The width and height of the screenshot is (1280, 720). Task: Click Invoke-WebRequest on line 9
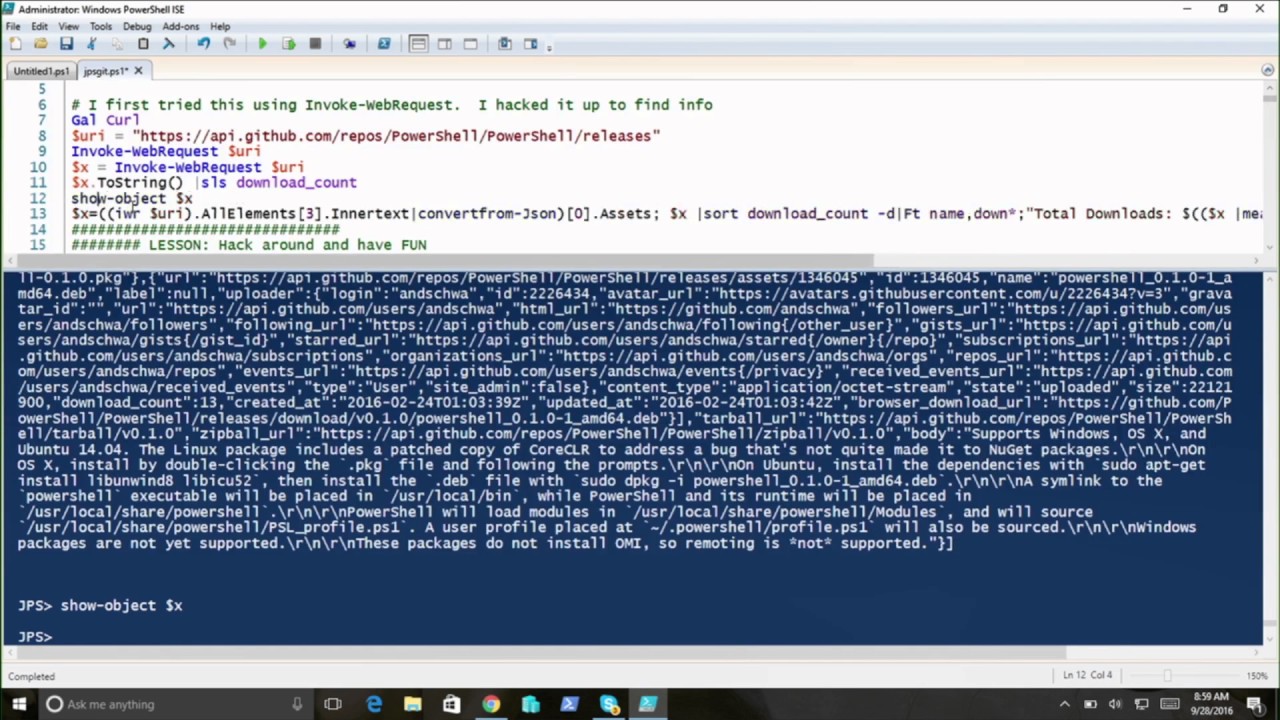[144, 151]
